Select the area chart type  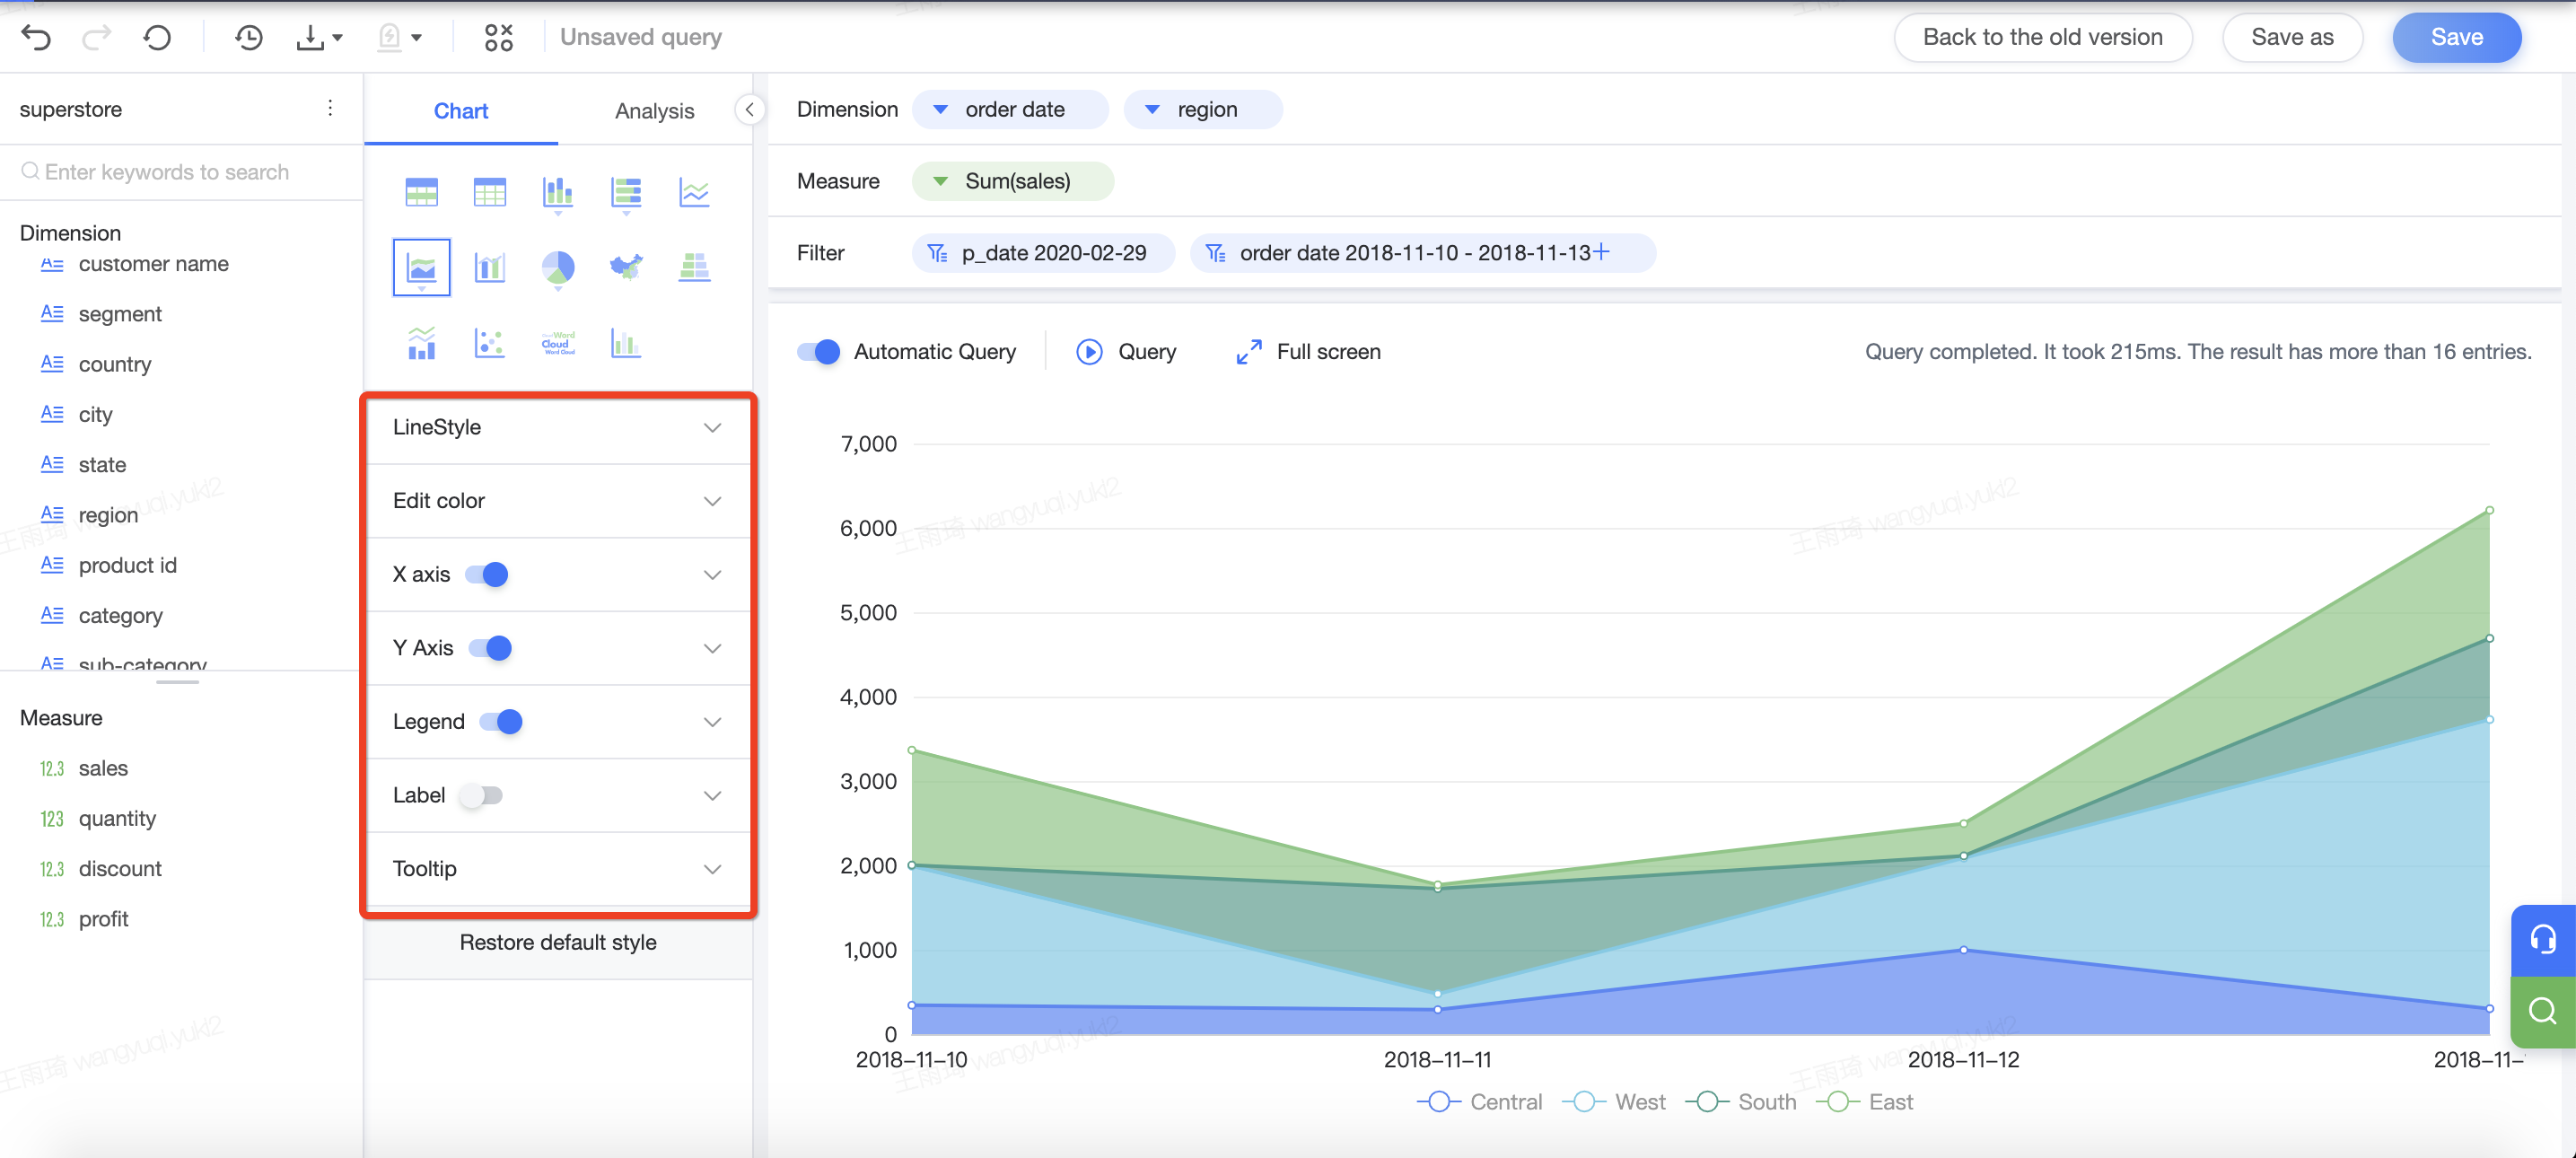click(422, 267)
